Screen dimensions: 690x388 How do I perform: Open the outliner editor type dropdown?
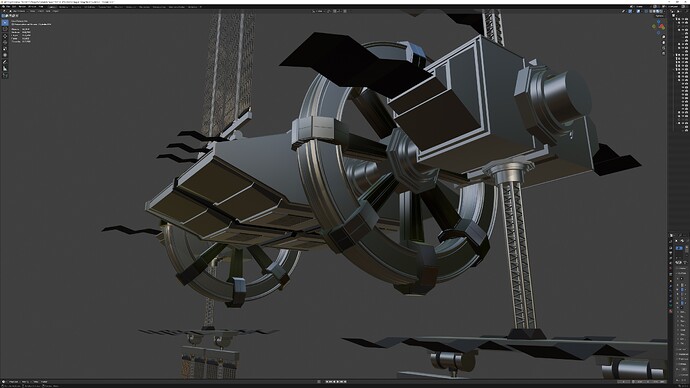672,11
